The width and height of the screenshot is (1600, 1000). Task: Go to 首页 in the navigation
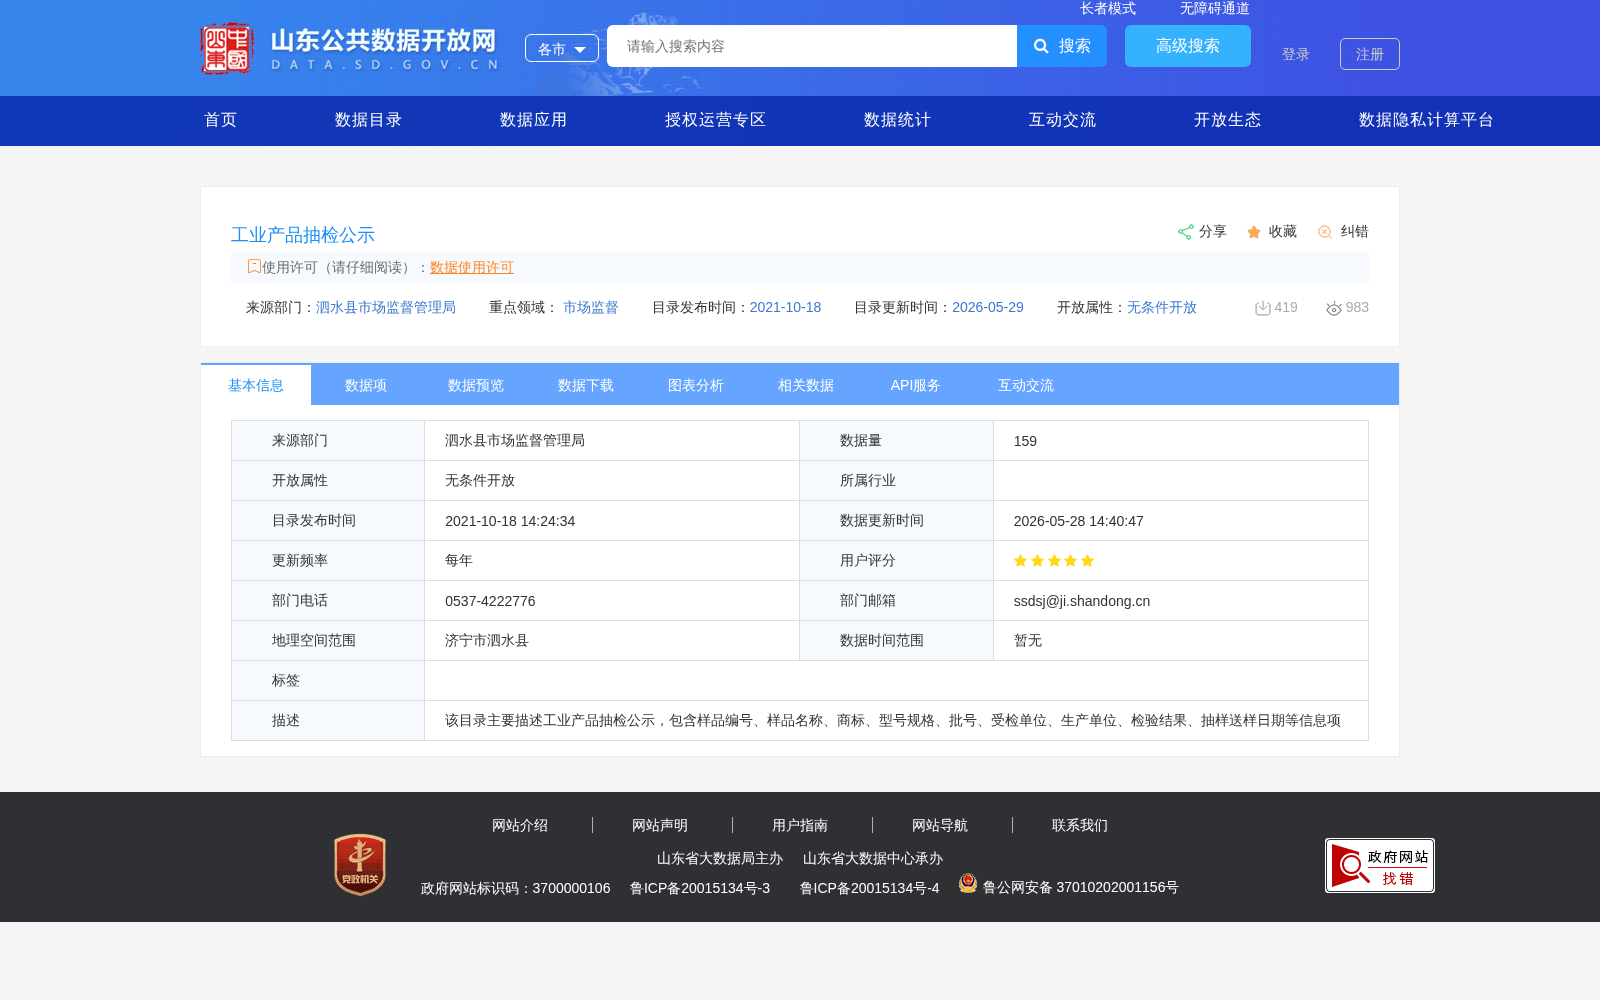tap(221, 120)
